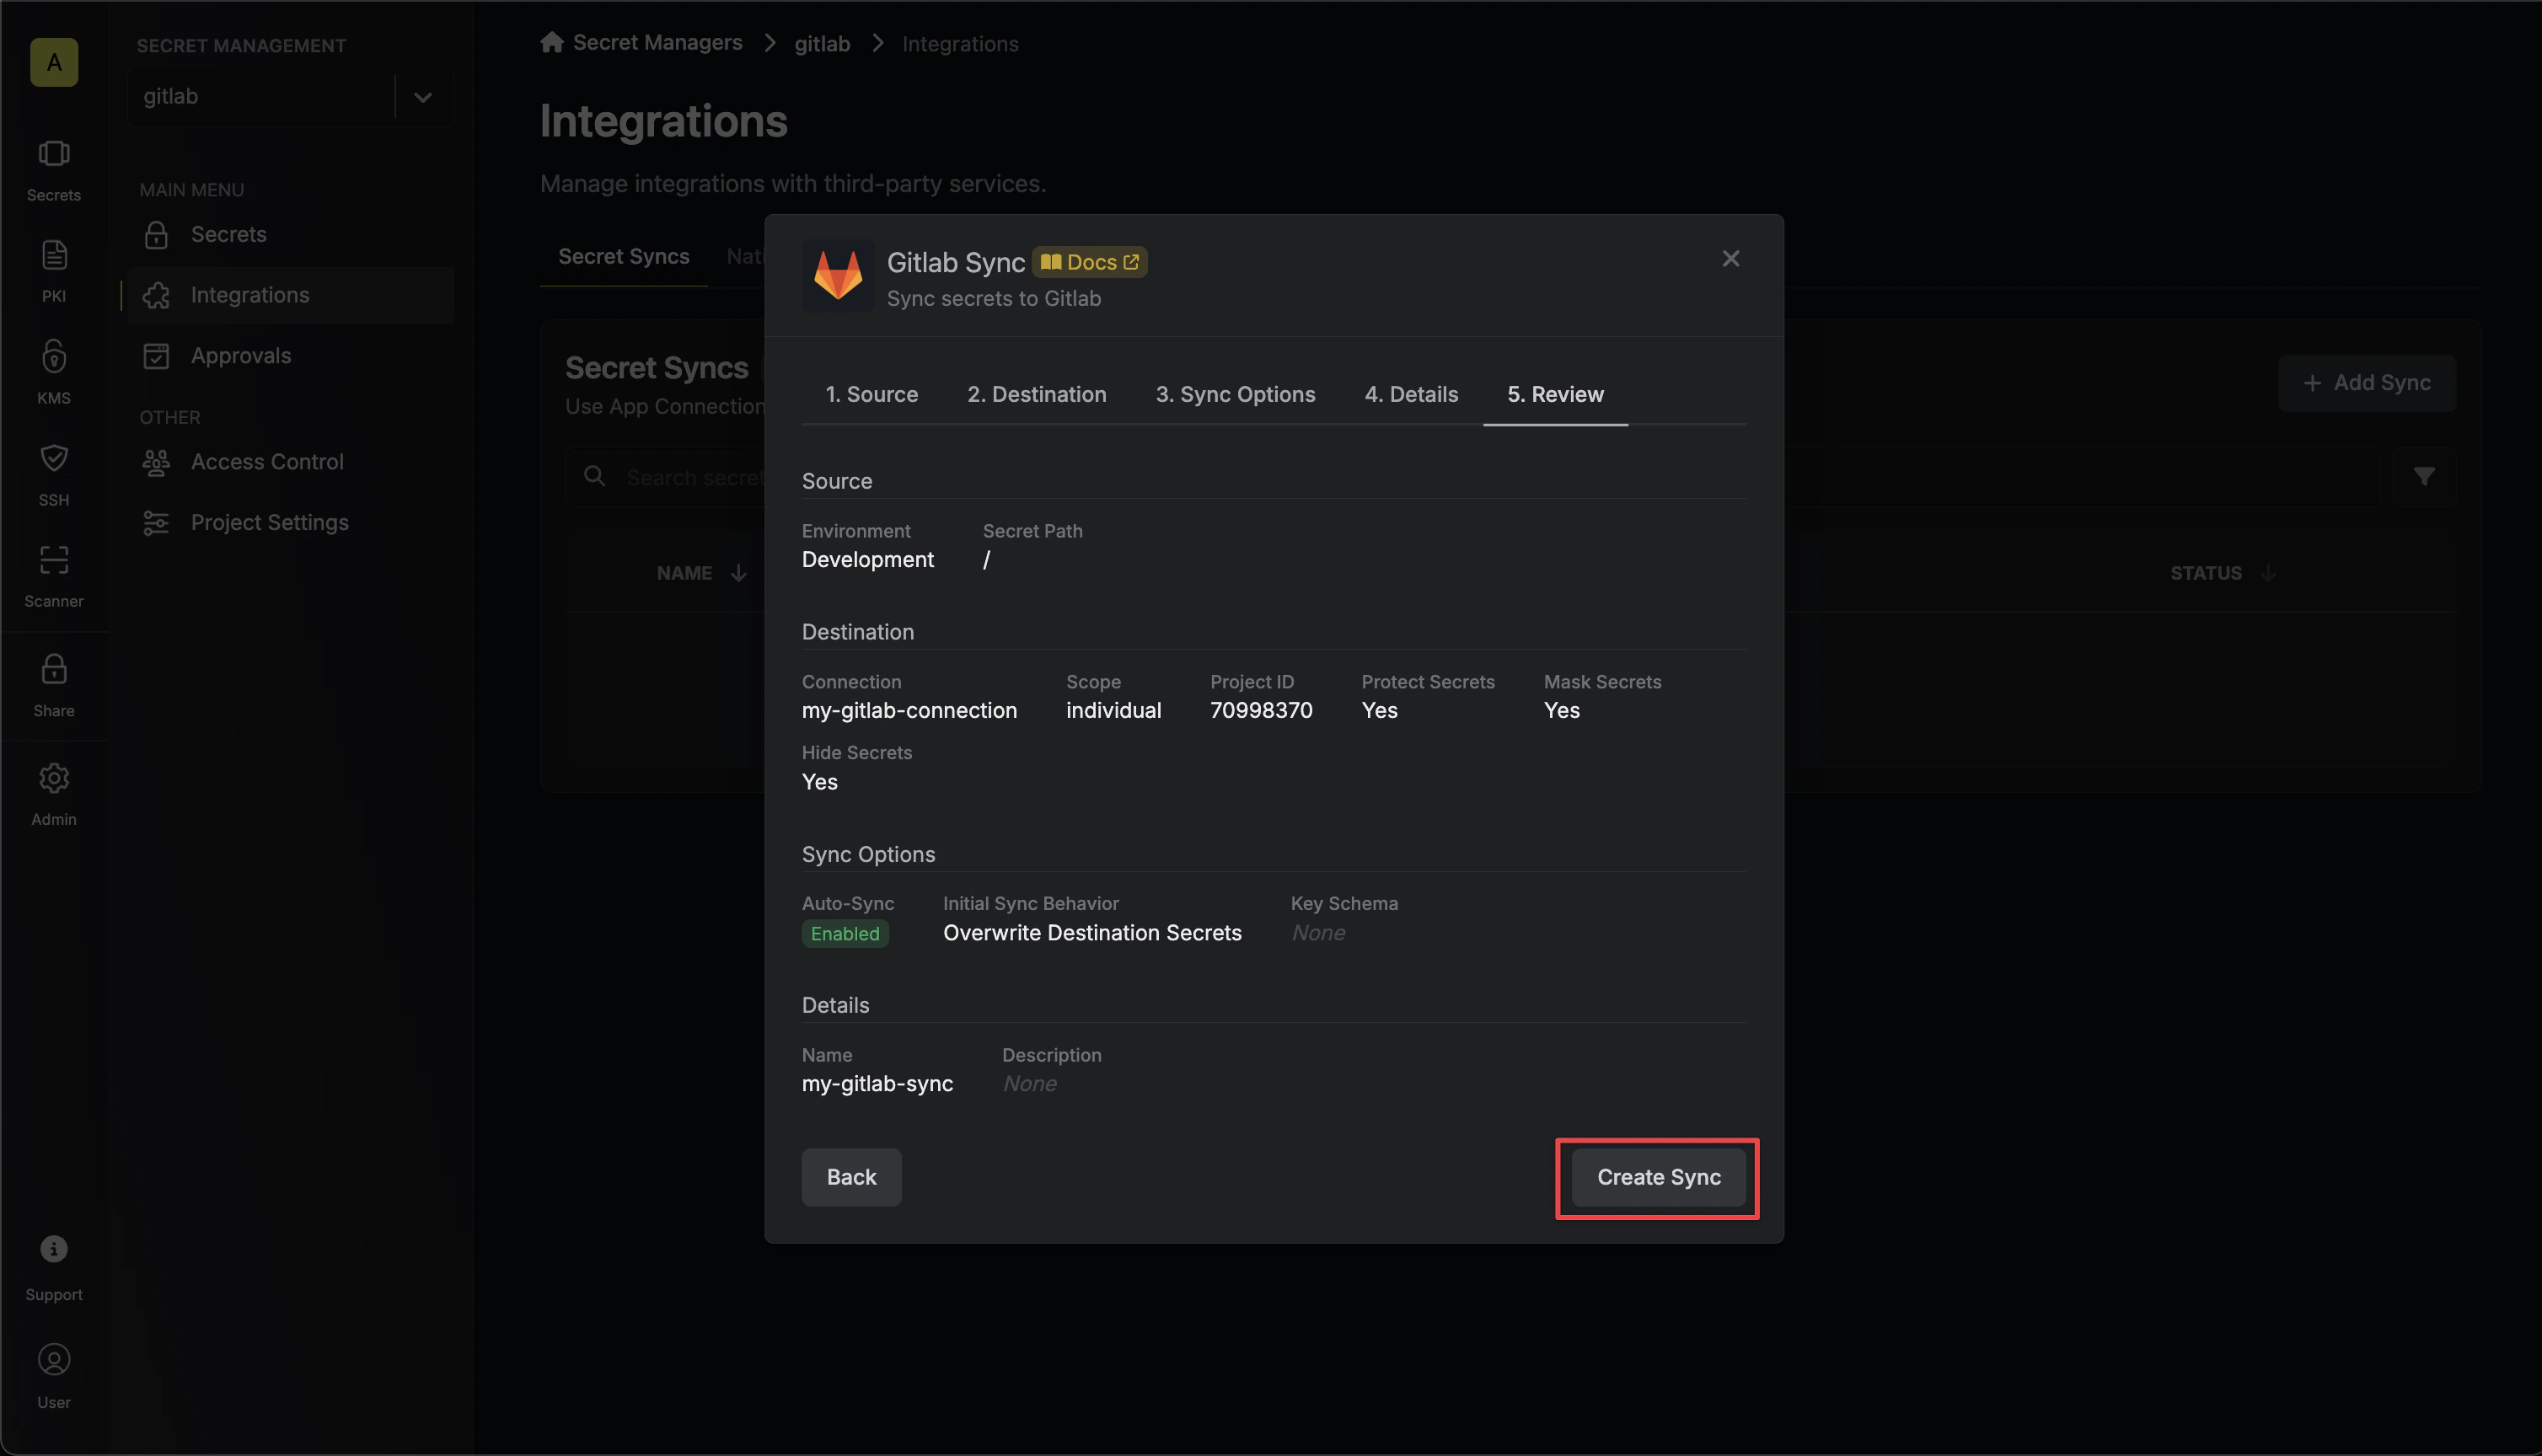
Task: Open Project Settings menu item
Action: click(x=290, y=523)
